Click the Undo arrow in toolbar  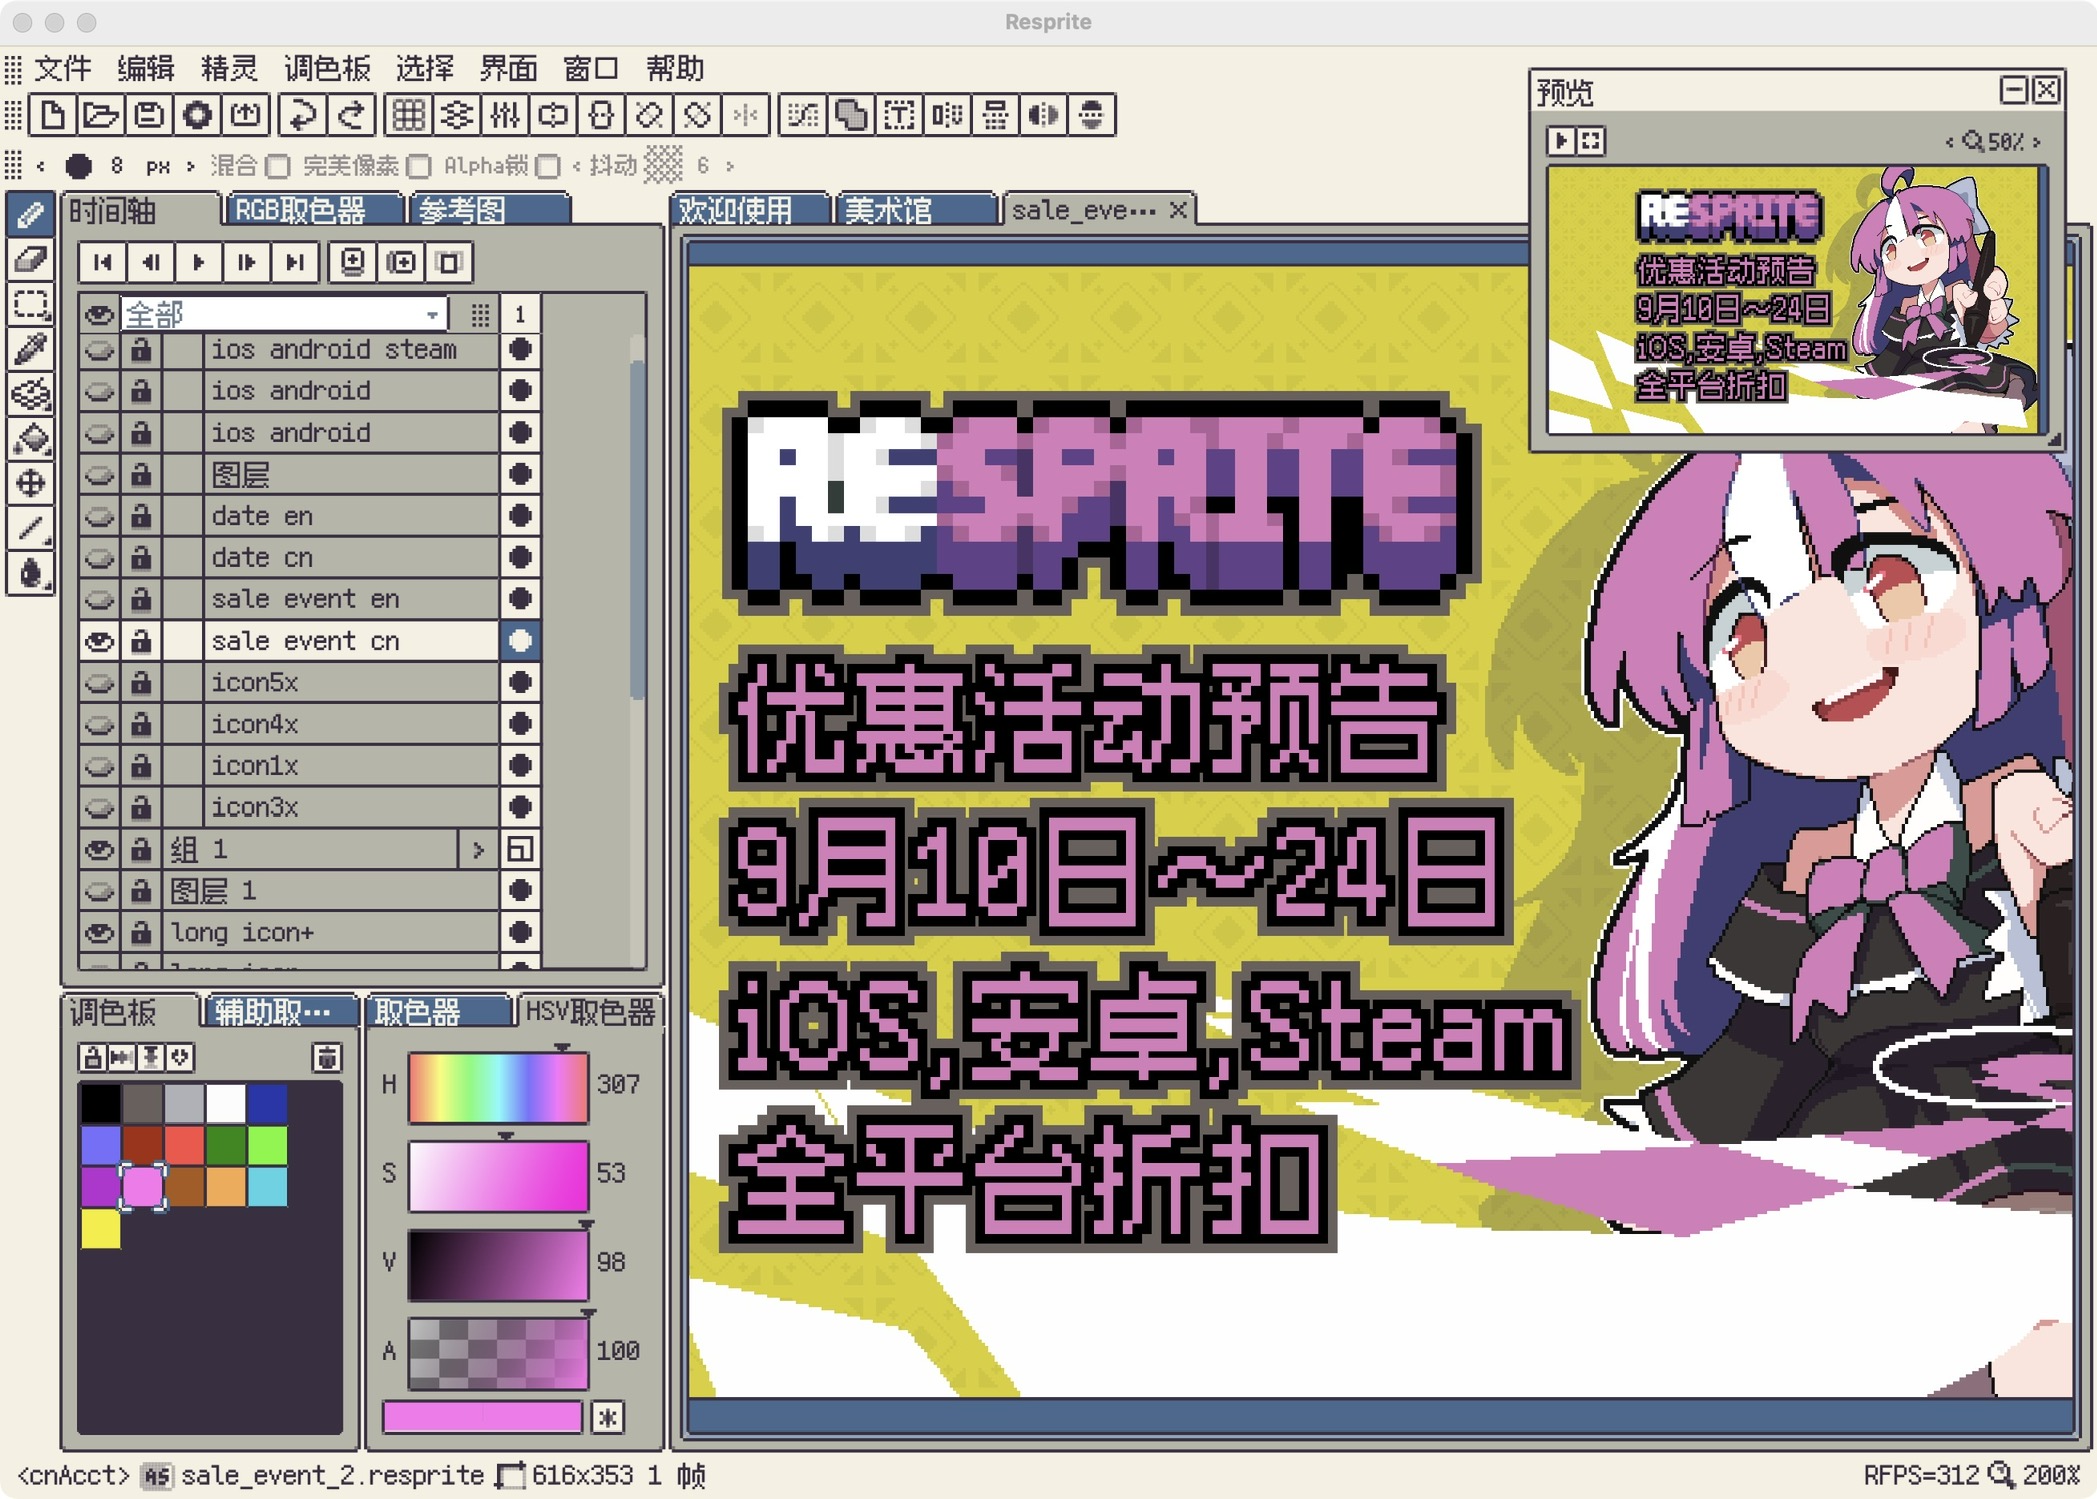[x=301, y=115]
